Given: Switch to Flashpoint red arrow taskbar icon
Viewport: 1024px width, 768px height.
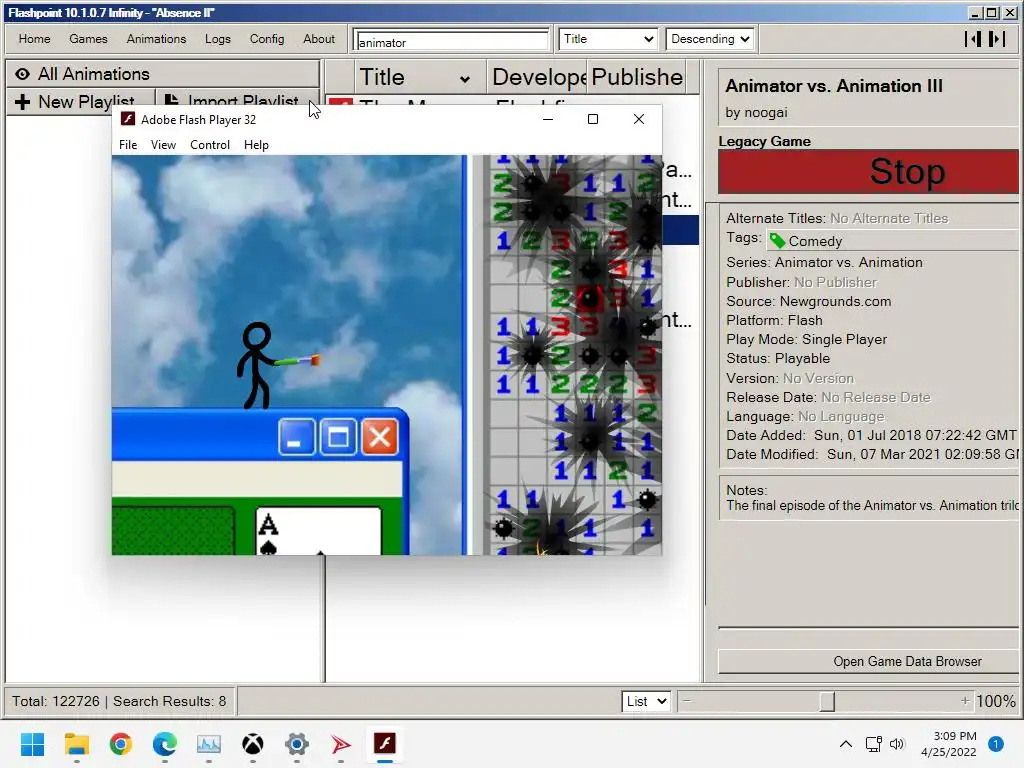Looking at the screenshot, I should point(340,744).
